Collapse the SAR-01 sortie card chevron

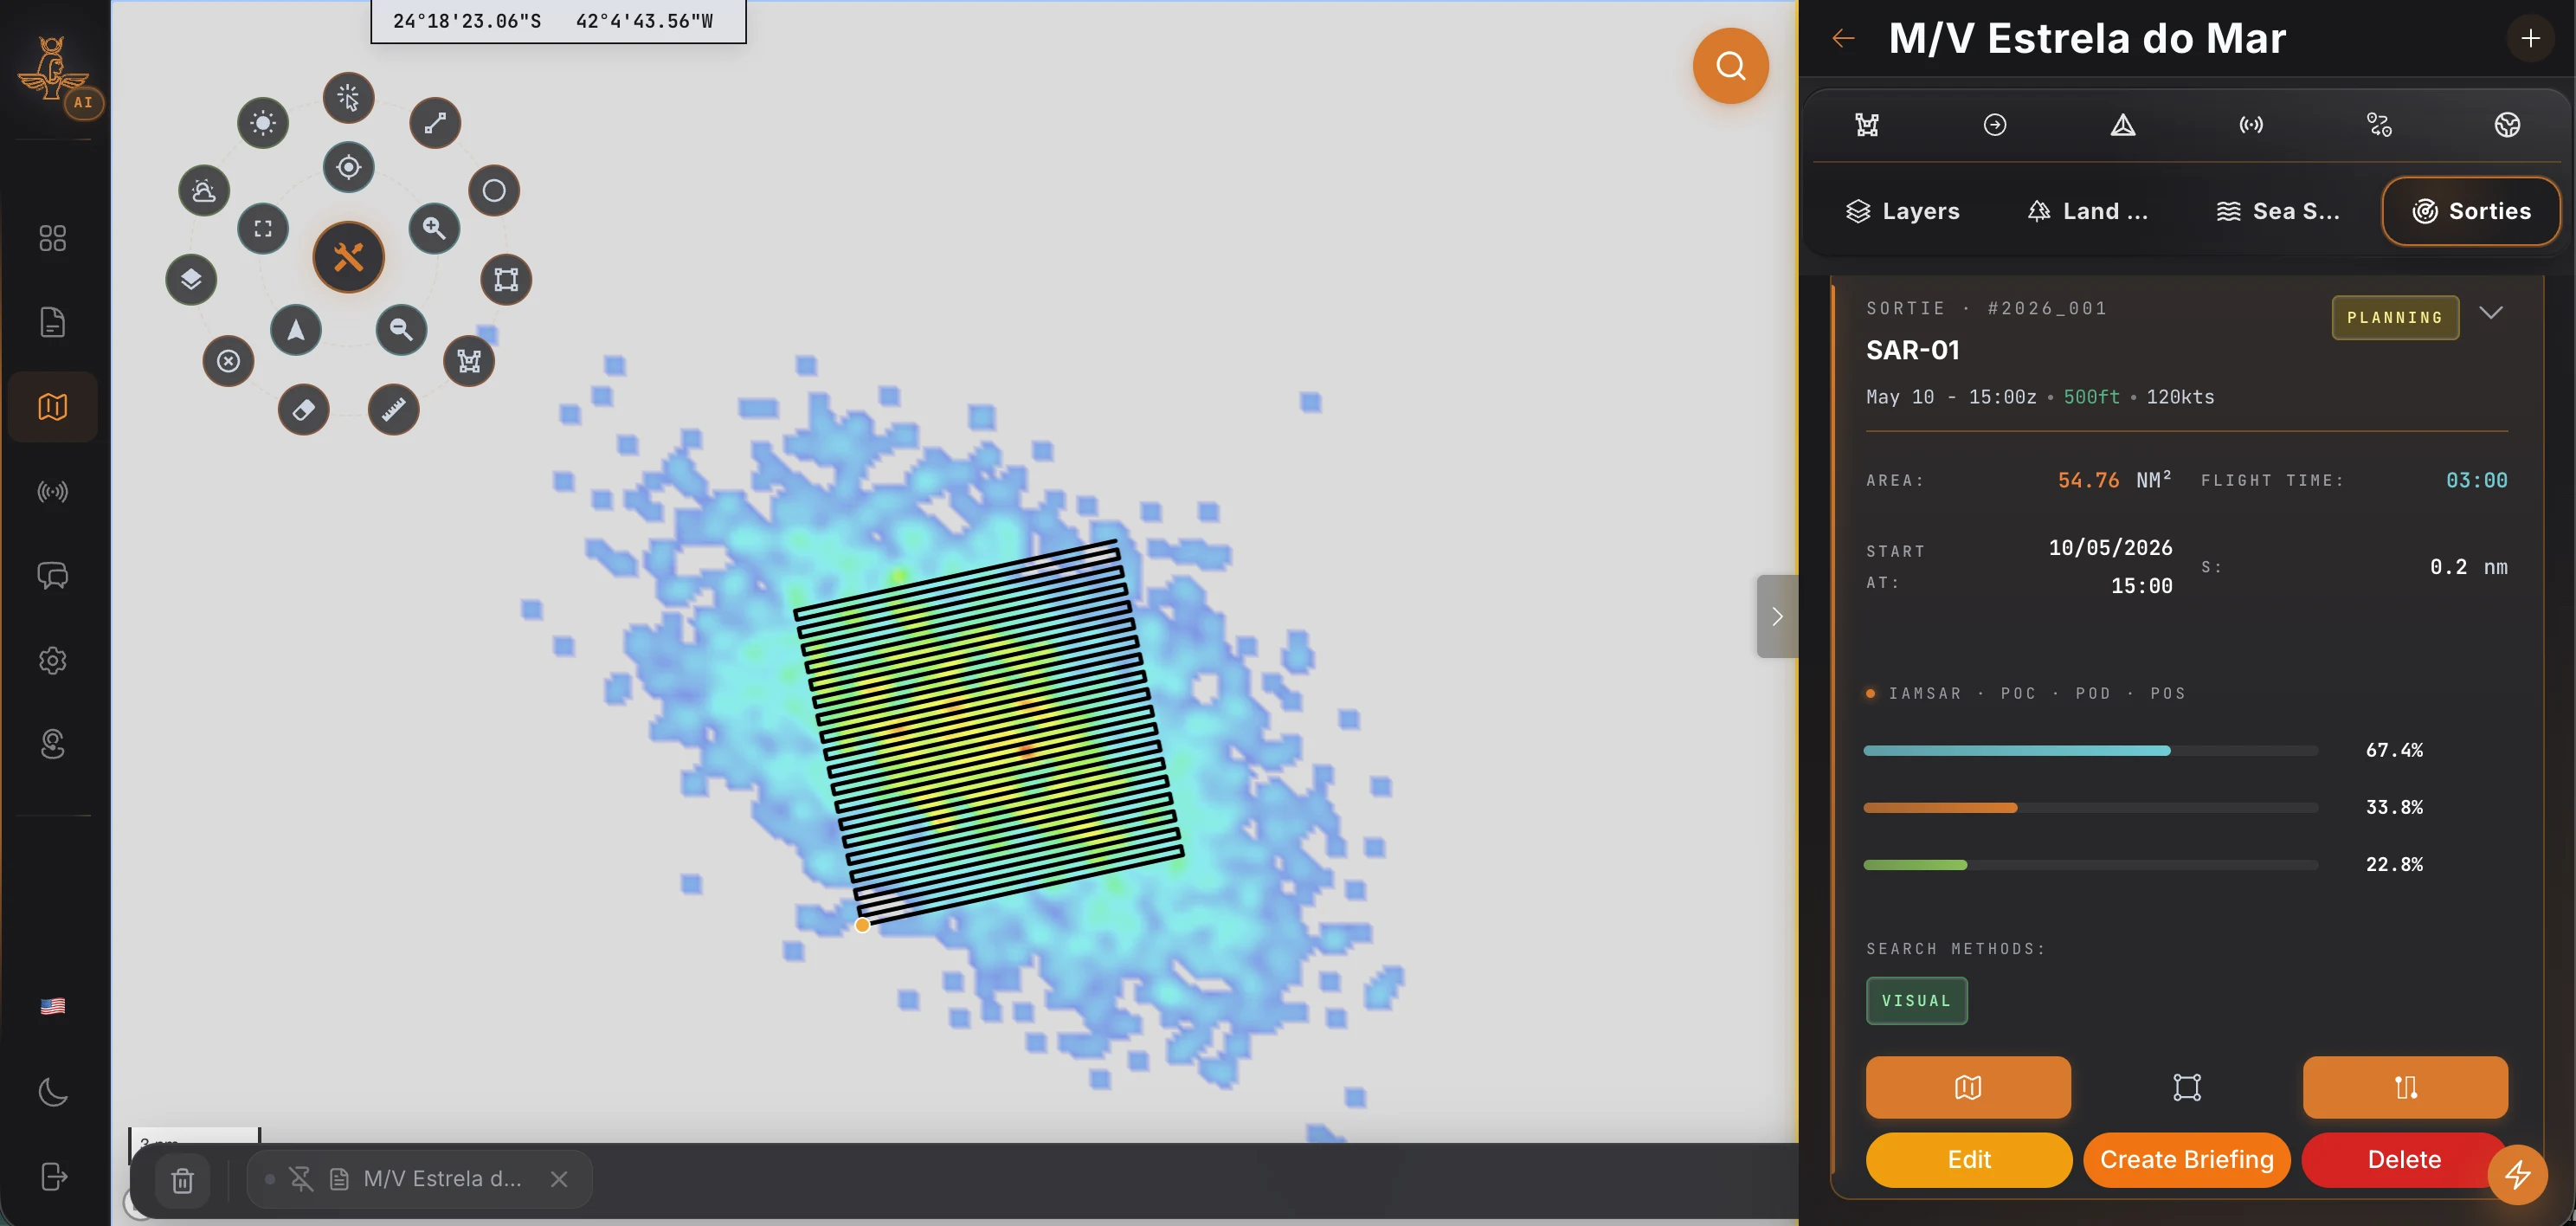(2491, 313)
